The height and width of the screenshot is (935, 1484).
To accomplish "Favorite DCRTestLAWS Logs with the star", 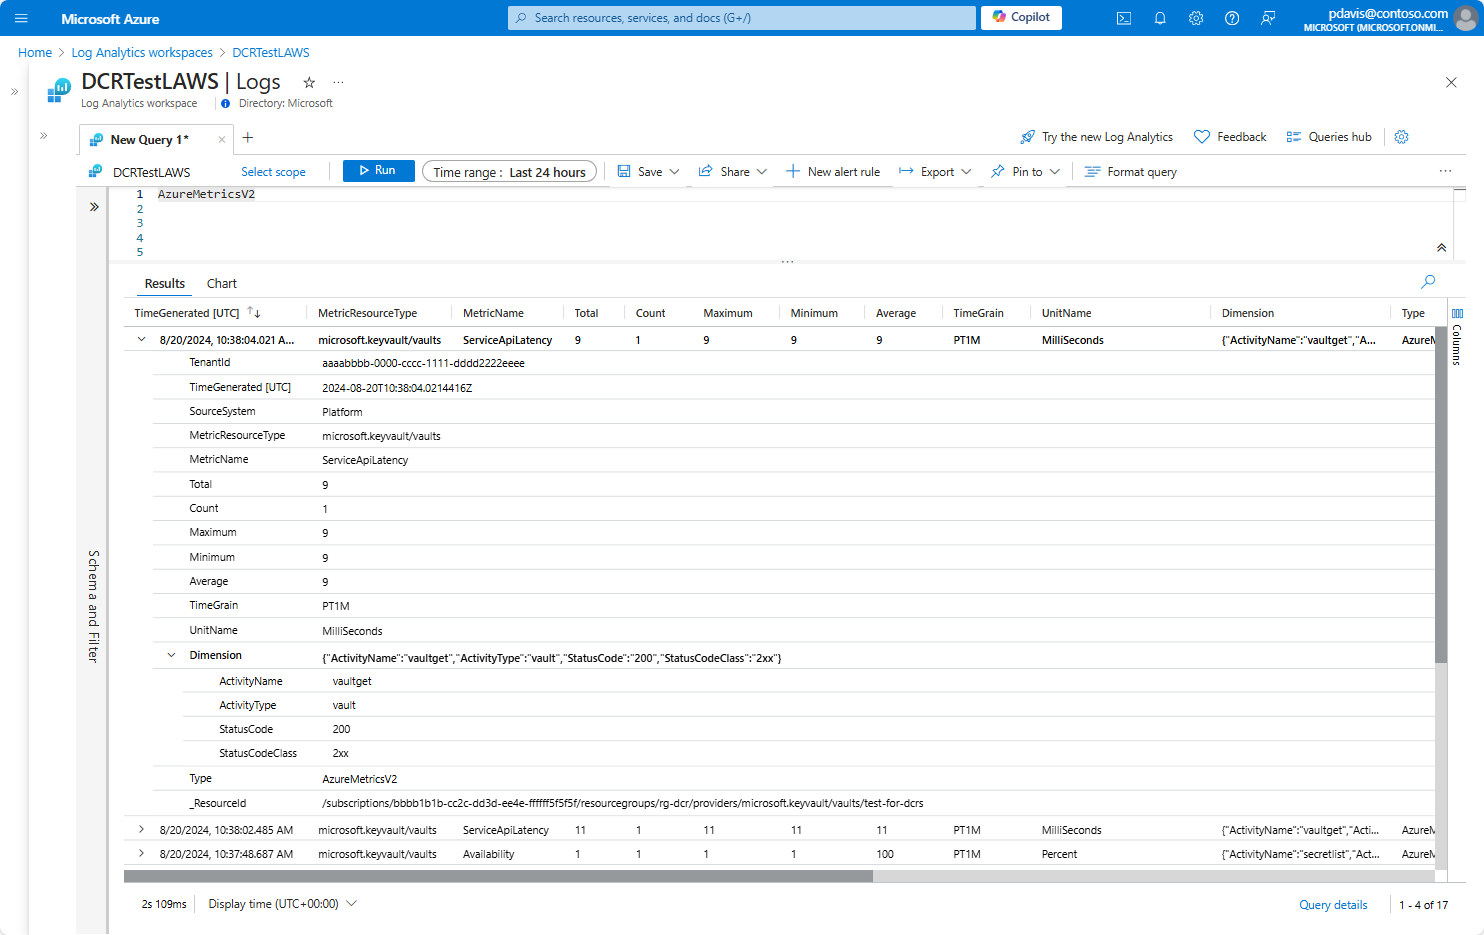I will pos(309,82).
